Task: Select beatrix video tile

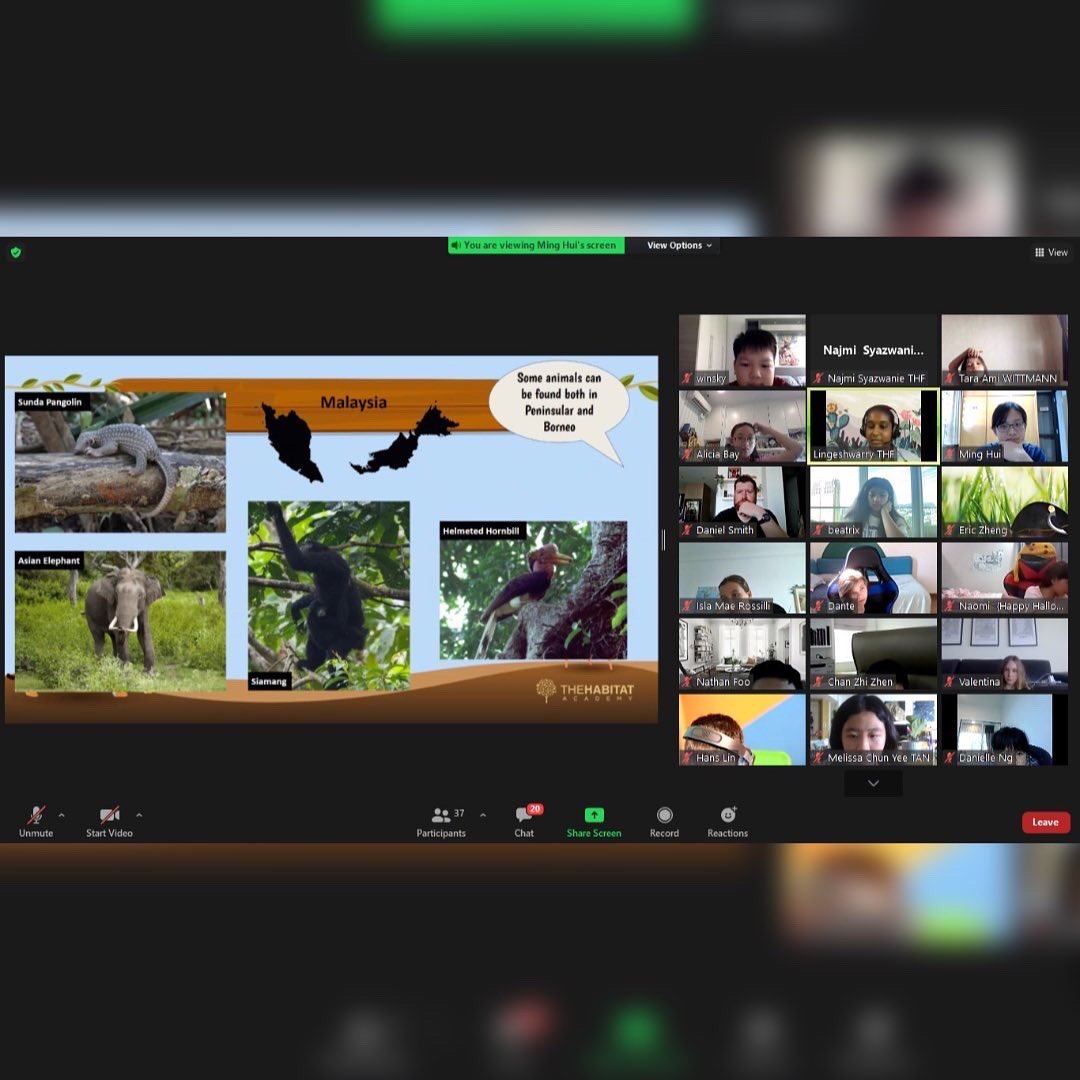Action: 873,501
